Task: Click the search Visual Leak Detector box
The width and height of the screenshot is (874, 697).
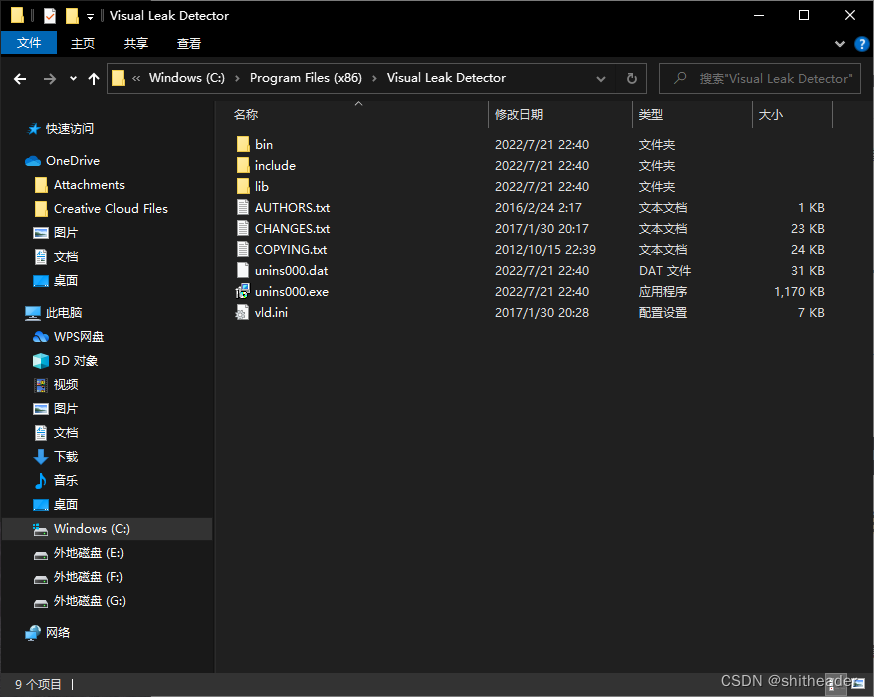Action: tap(760, 79)
